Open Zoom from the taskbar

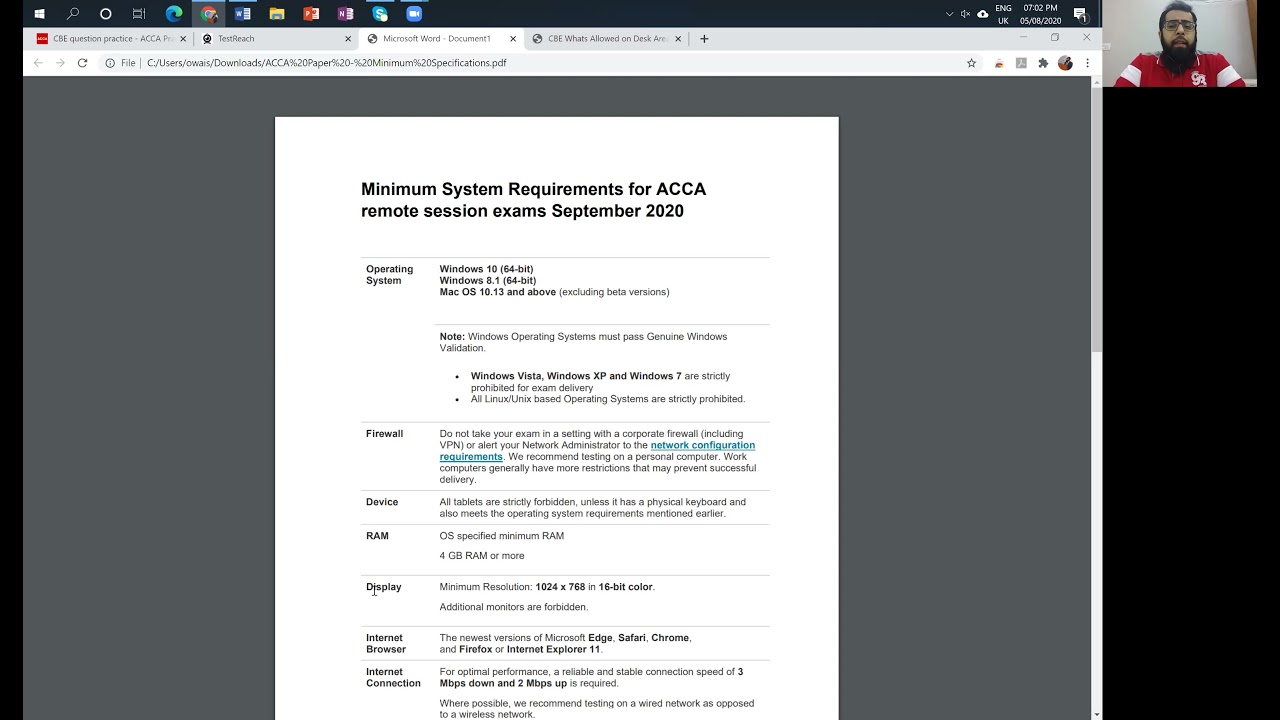click(414, 14)
